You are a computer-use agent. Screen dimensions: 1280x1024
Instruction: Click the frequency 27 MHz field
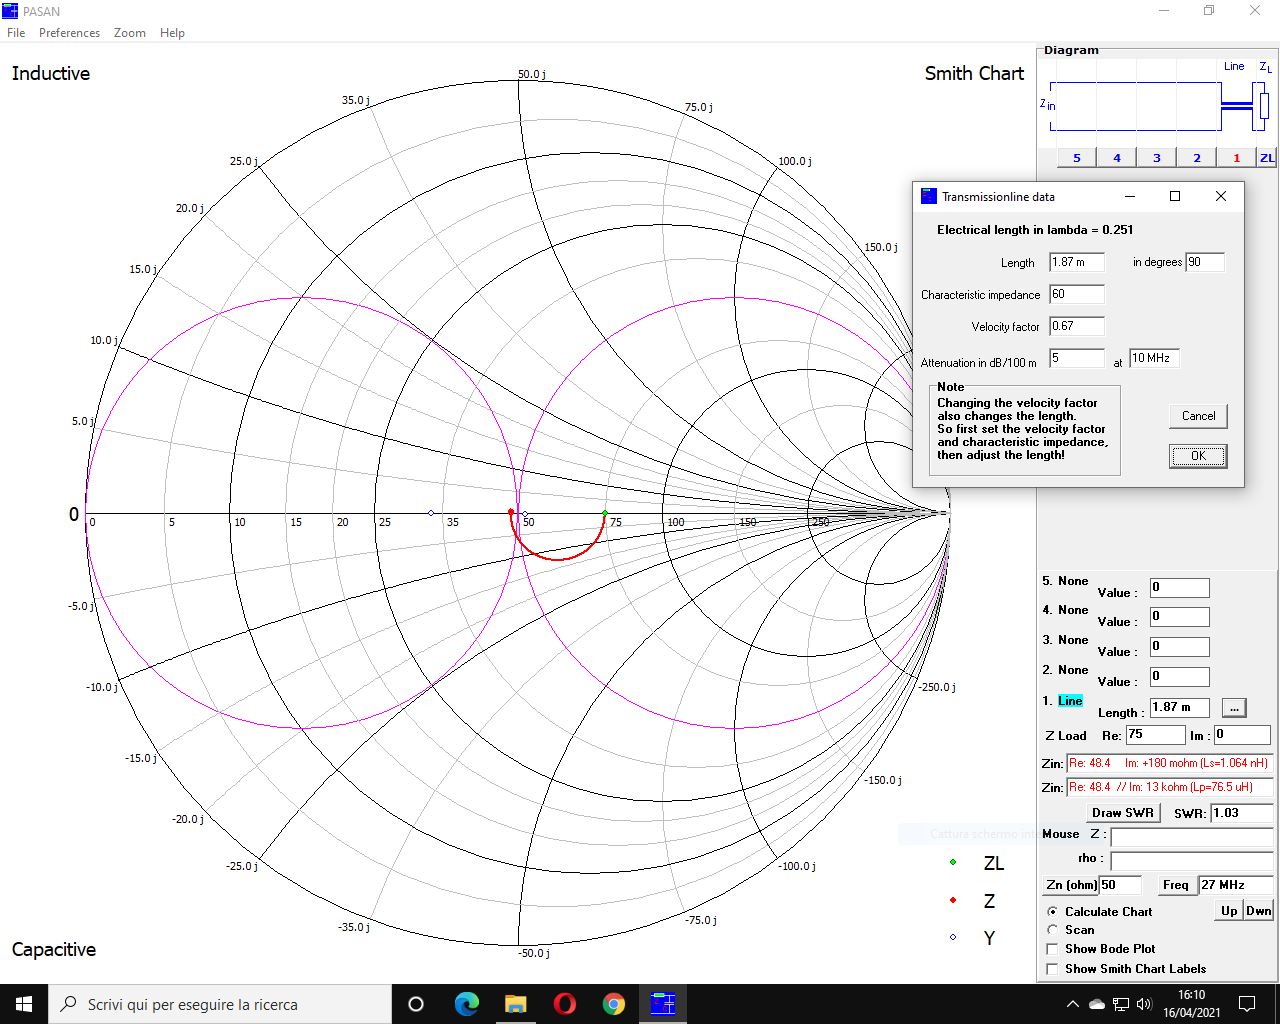point(1235,885)
